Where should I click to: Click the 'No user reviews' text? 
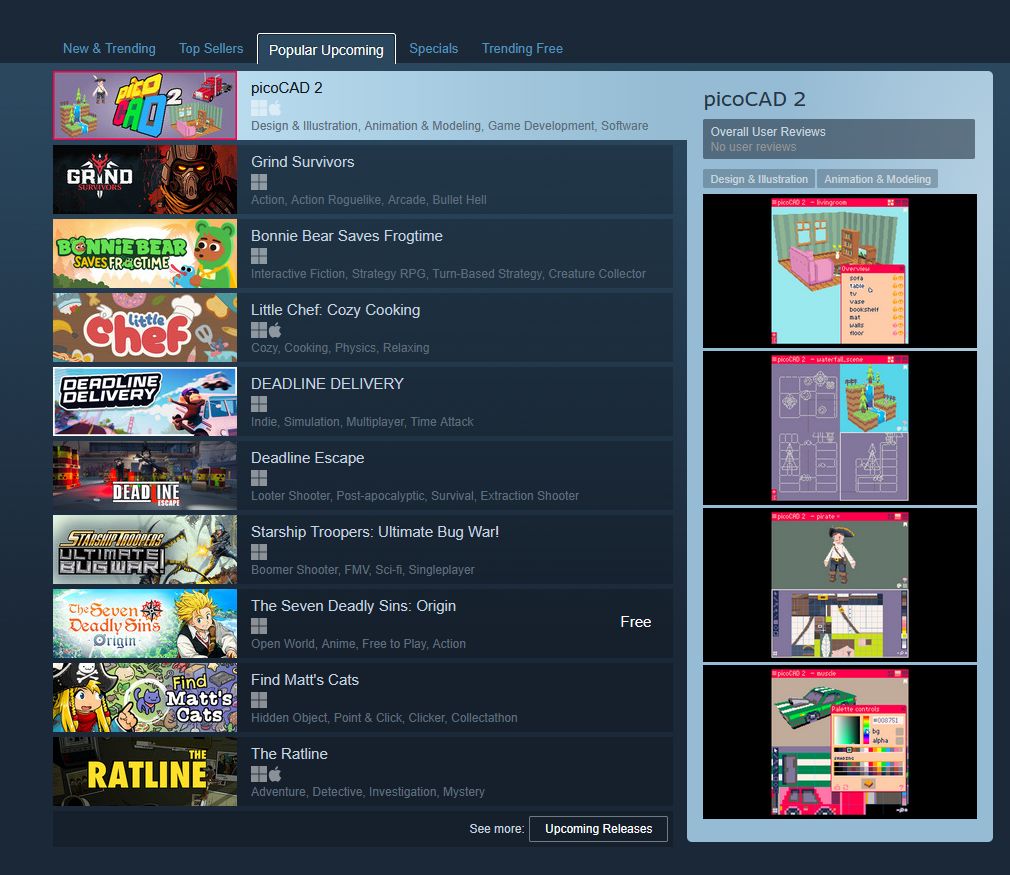click(x=753, y=147)
